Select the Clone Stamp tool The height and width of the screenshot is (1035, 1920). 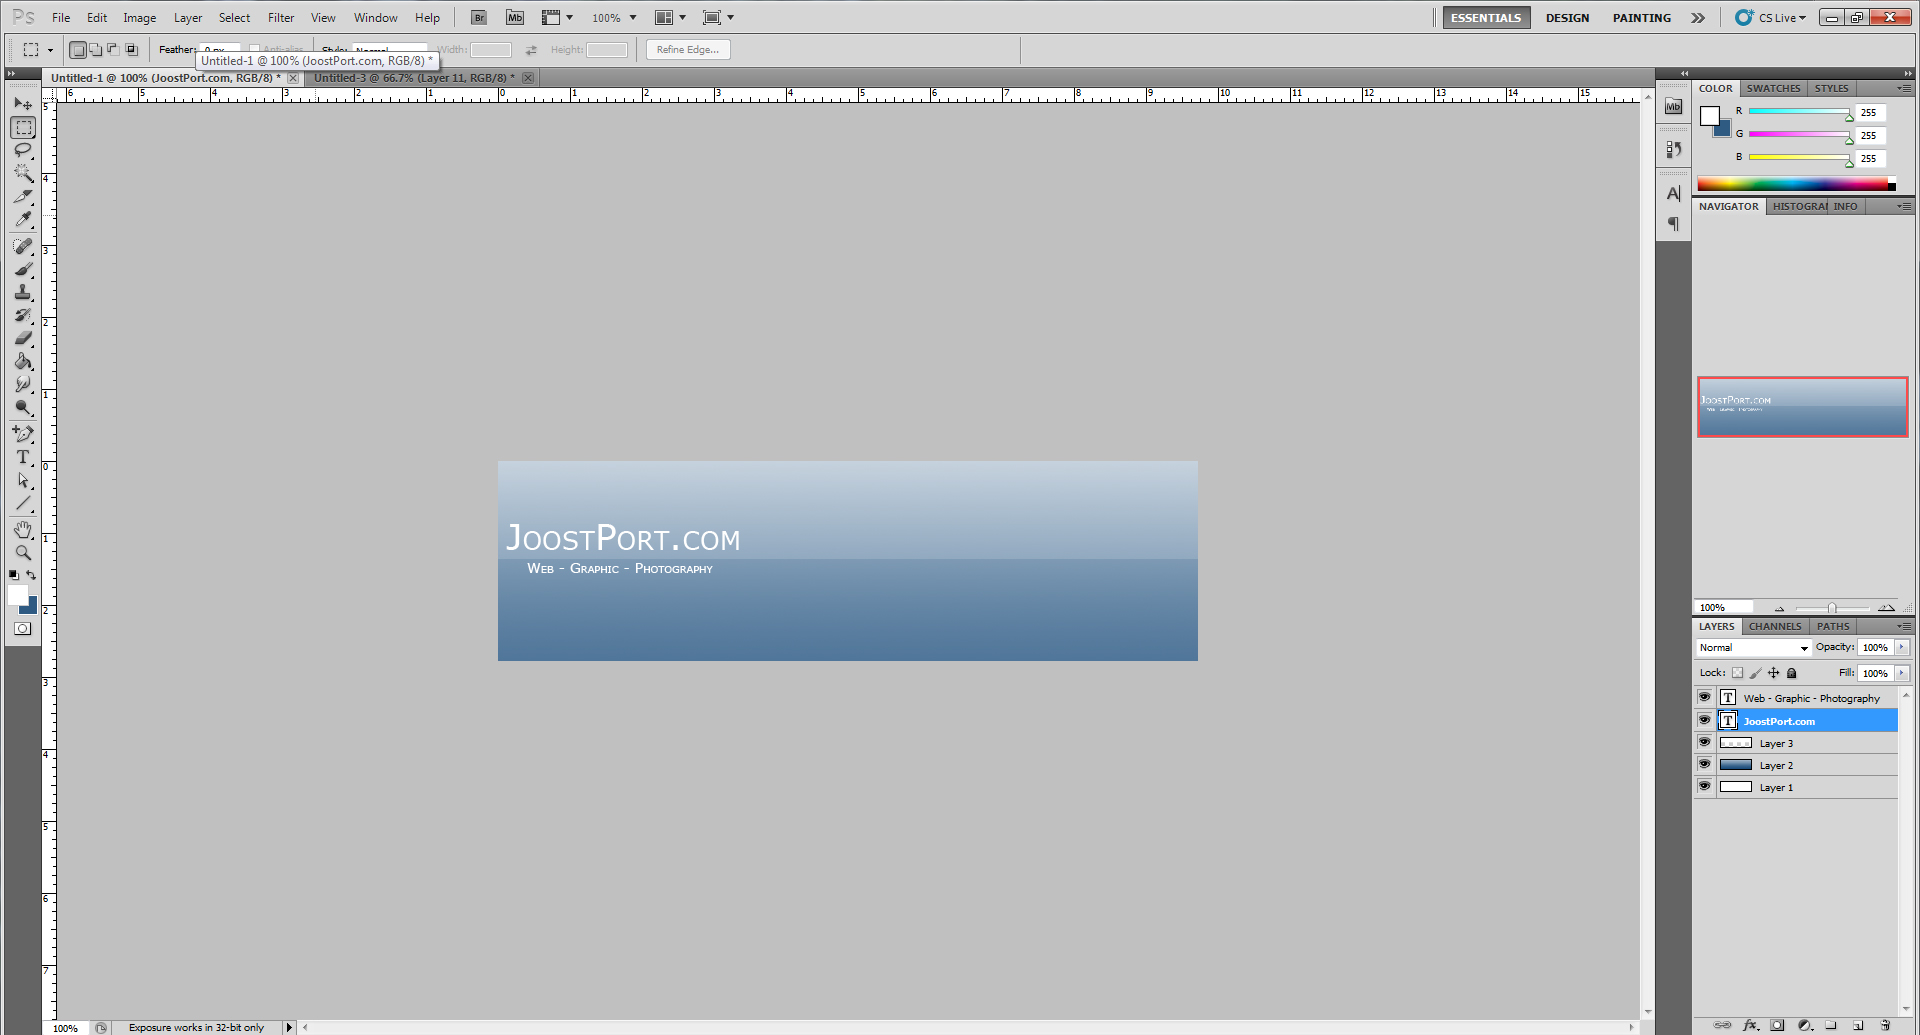click(x=23, y=292)
